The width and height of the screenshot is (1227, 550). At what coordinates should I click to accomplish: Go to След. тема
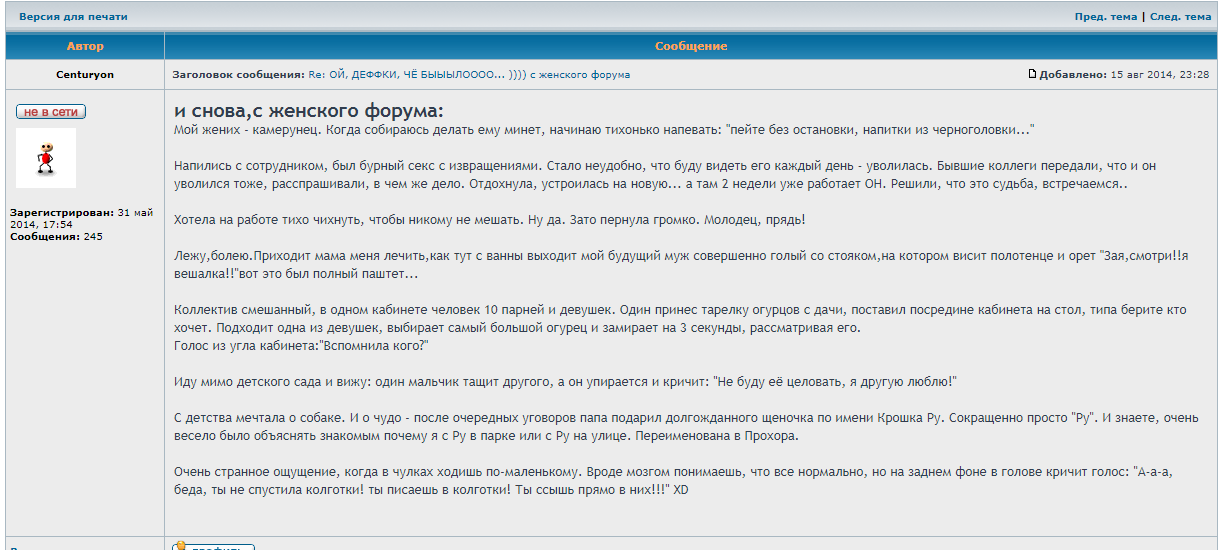[1180, 17]
